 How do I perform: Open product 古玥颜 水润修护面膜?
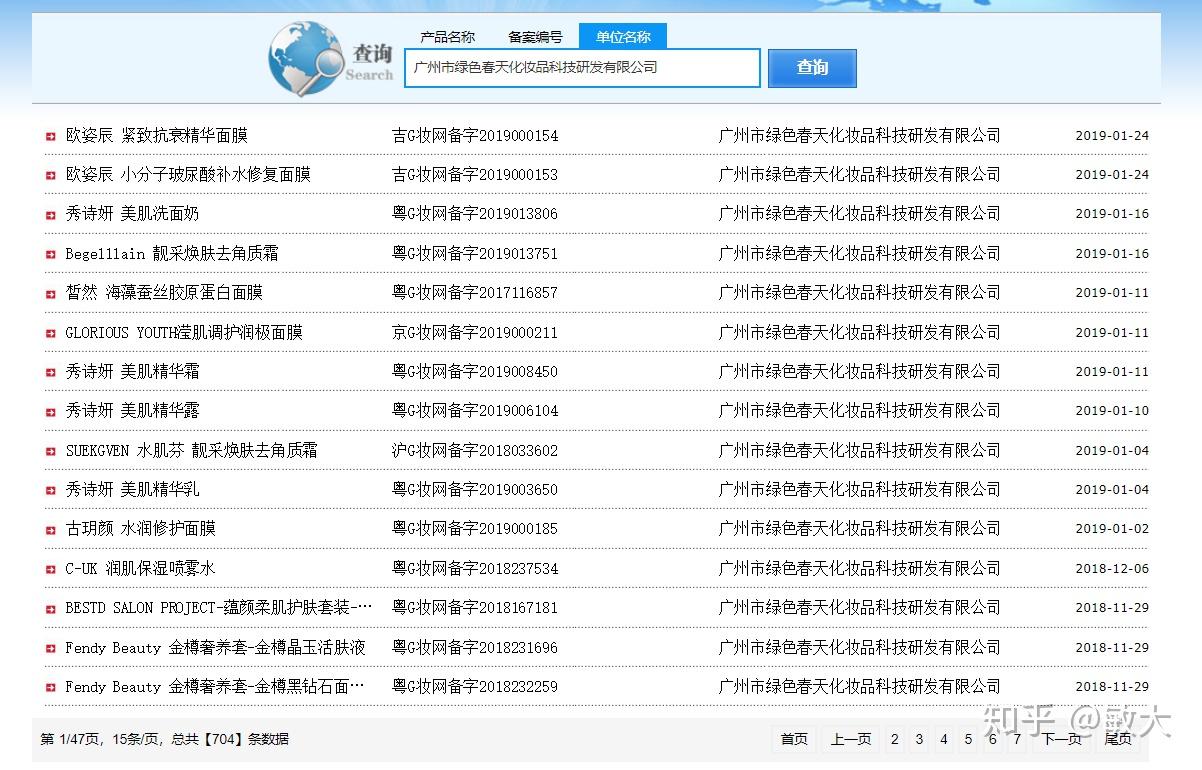(140, 528)
